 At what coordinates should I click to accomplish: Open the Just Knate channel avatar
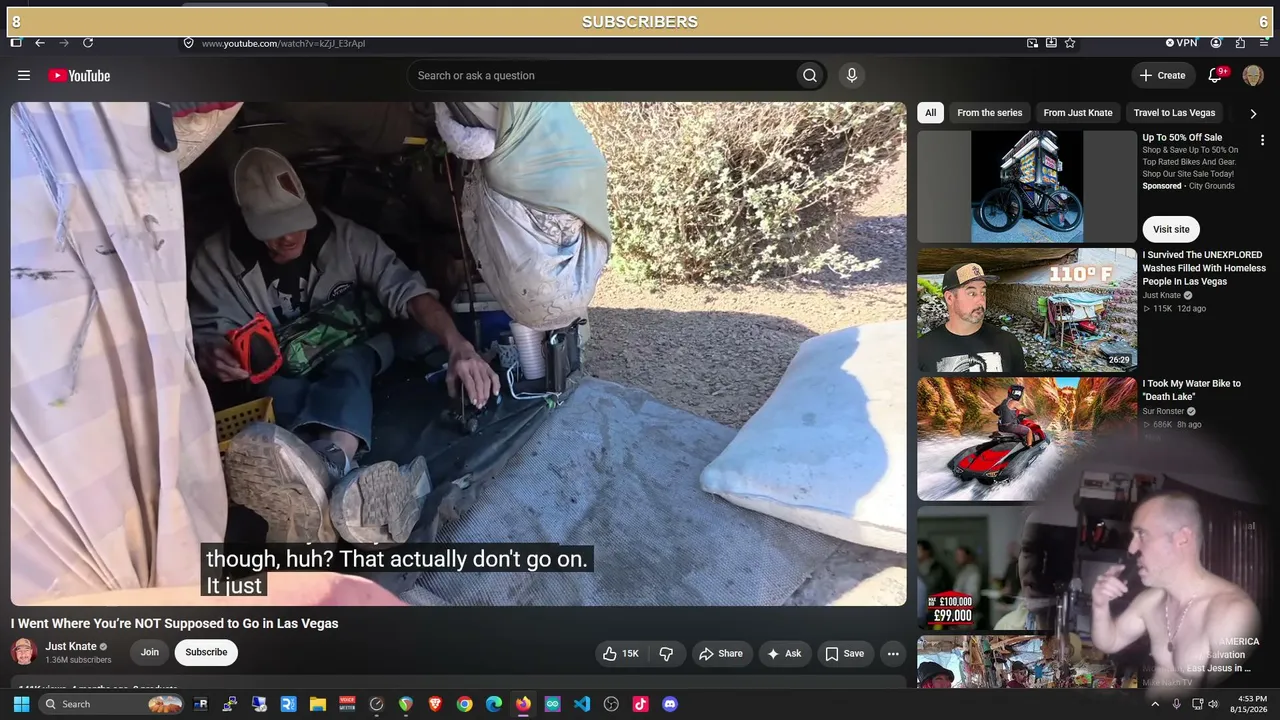[24, 652]
